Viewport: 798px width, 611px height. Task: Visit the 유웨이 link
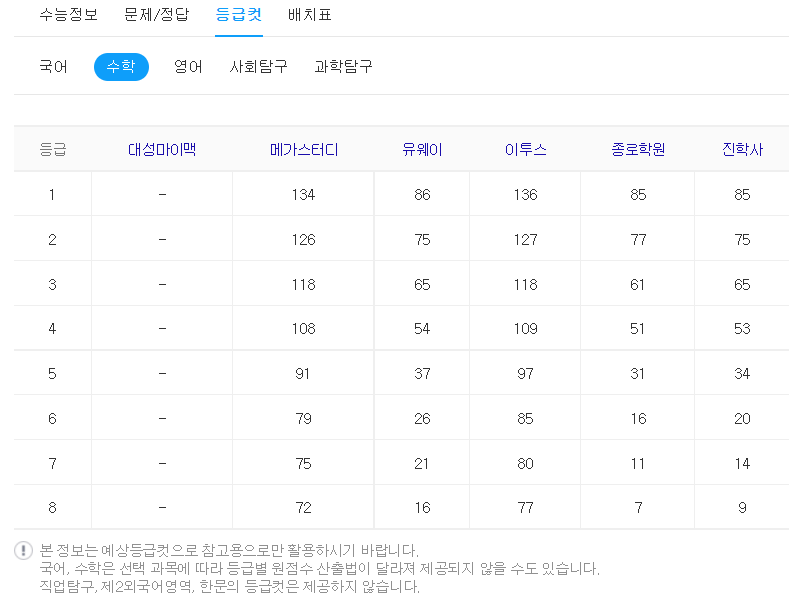click(x=422, y=149)
